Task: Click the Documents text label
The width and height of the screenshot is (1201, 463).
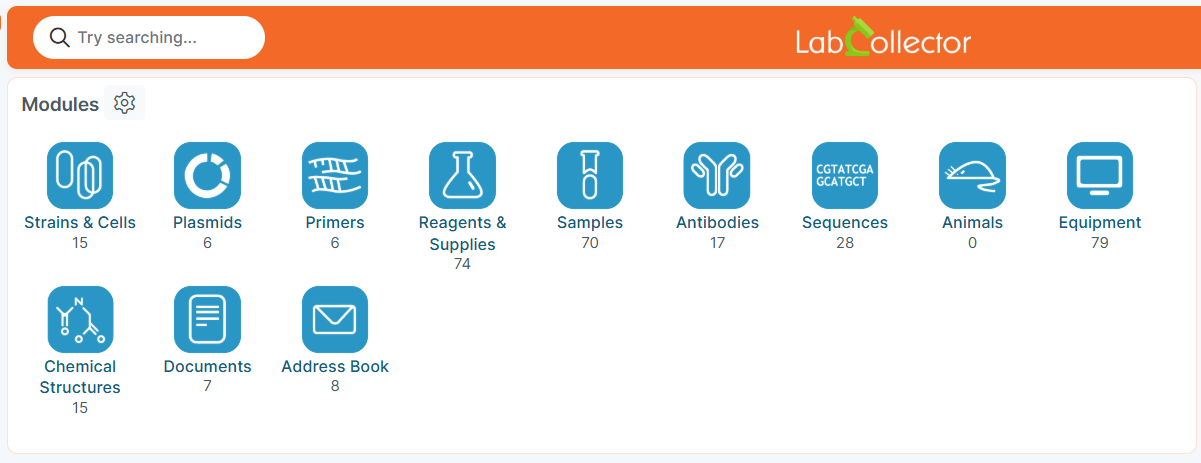Action: point(207,367)
